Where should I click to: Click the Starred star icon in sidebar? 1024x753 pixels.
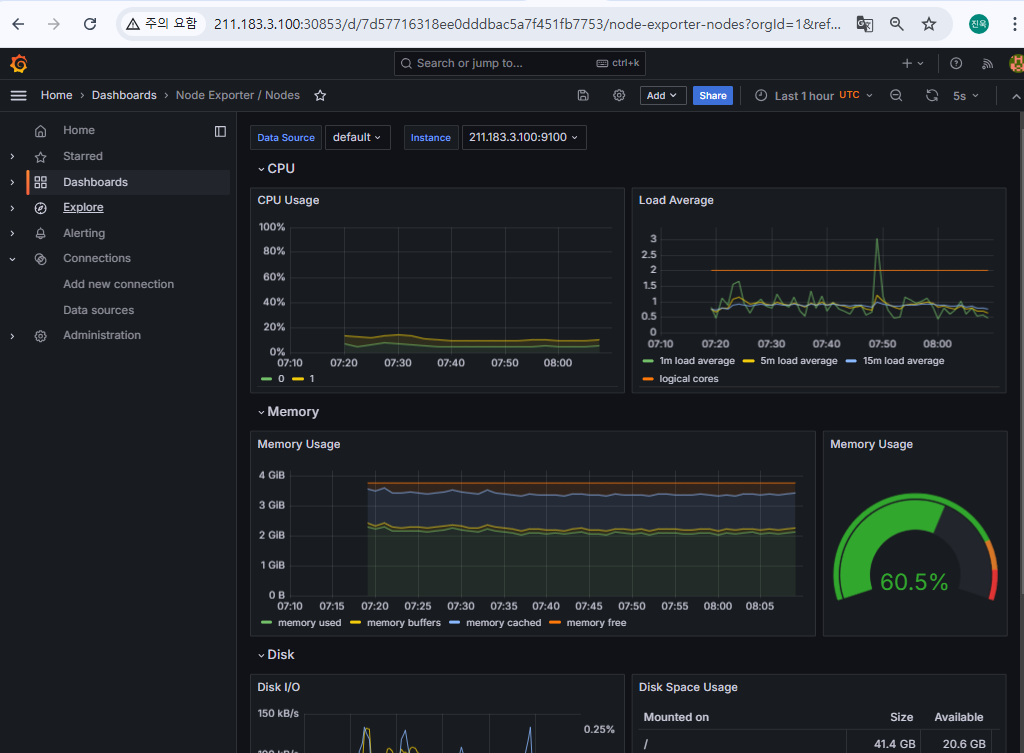(40, 157)
